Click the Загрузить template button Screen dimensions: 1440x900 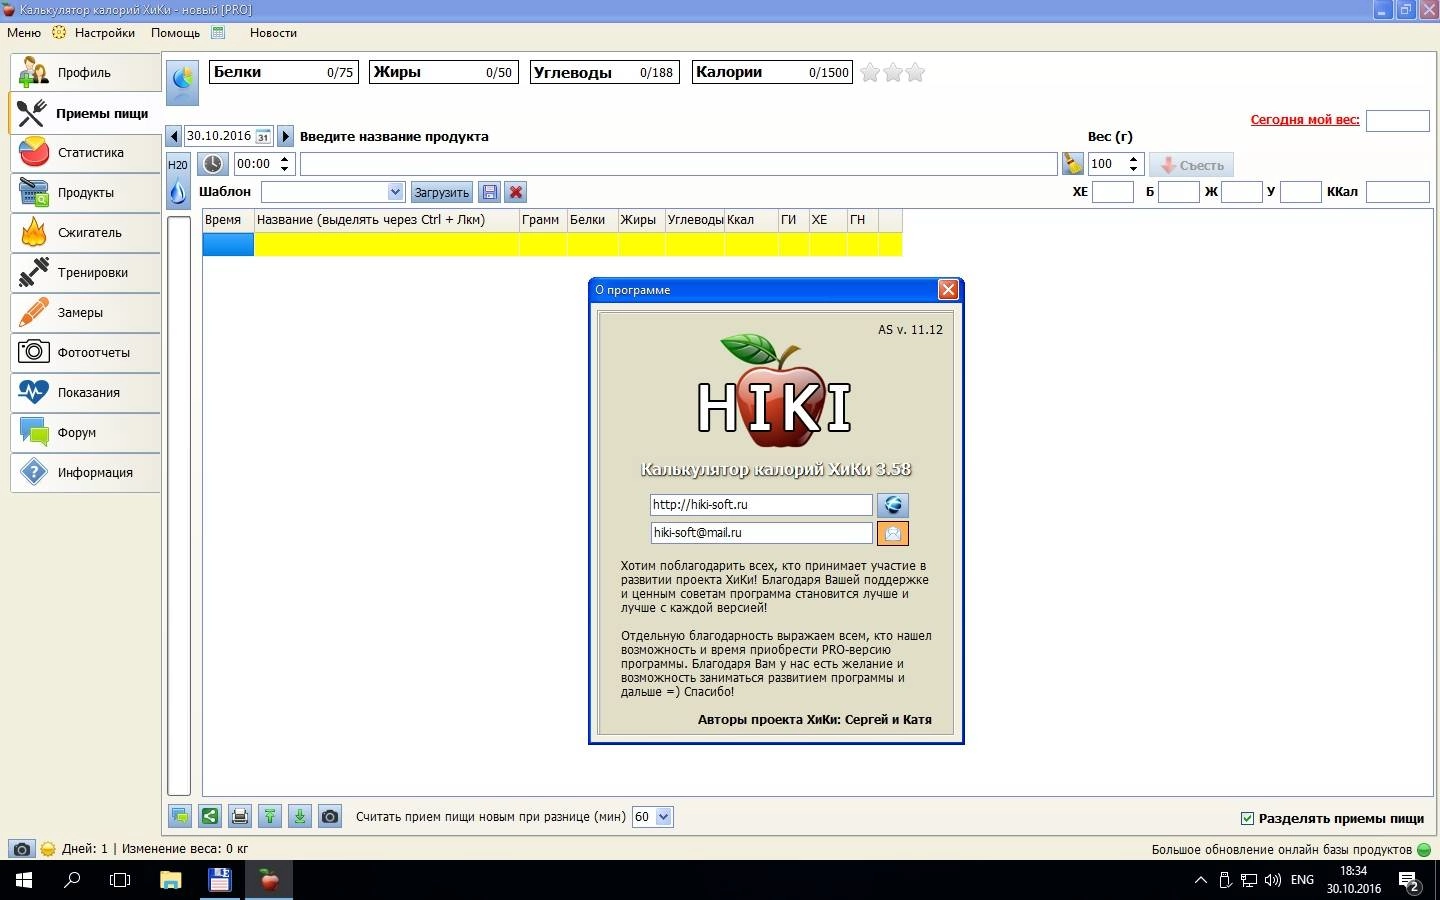pyautogui.click(x=441, y=192)
